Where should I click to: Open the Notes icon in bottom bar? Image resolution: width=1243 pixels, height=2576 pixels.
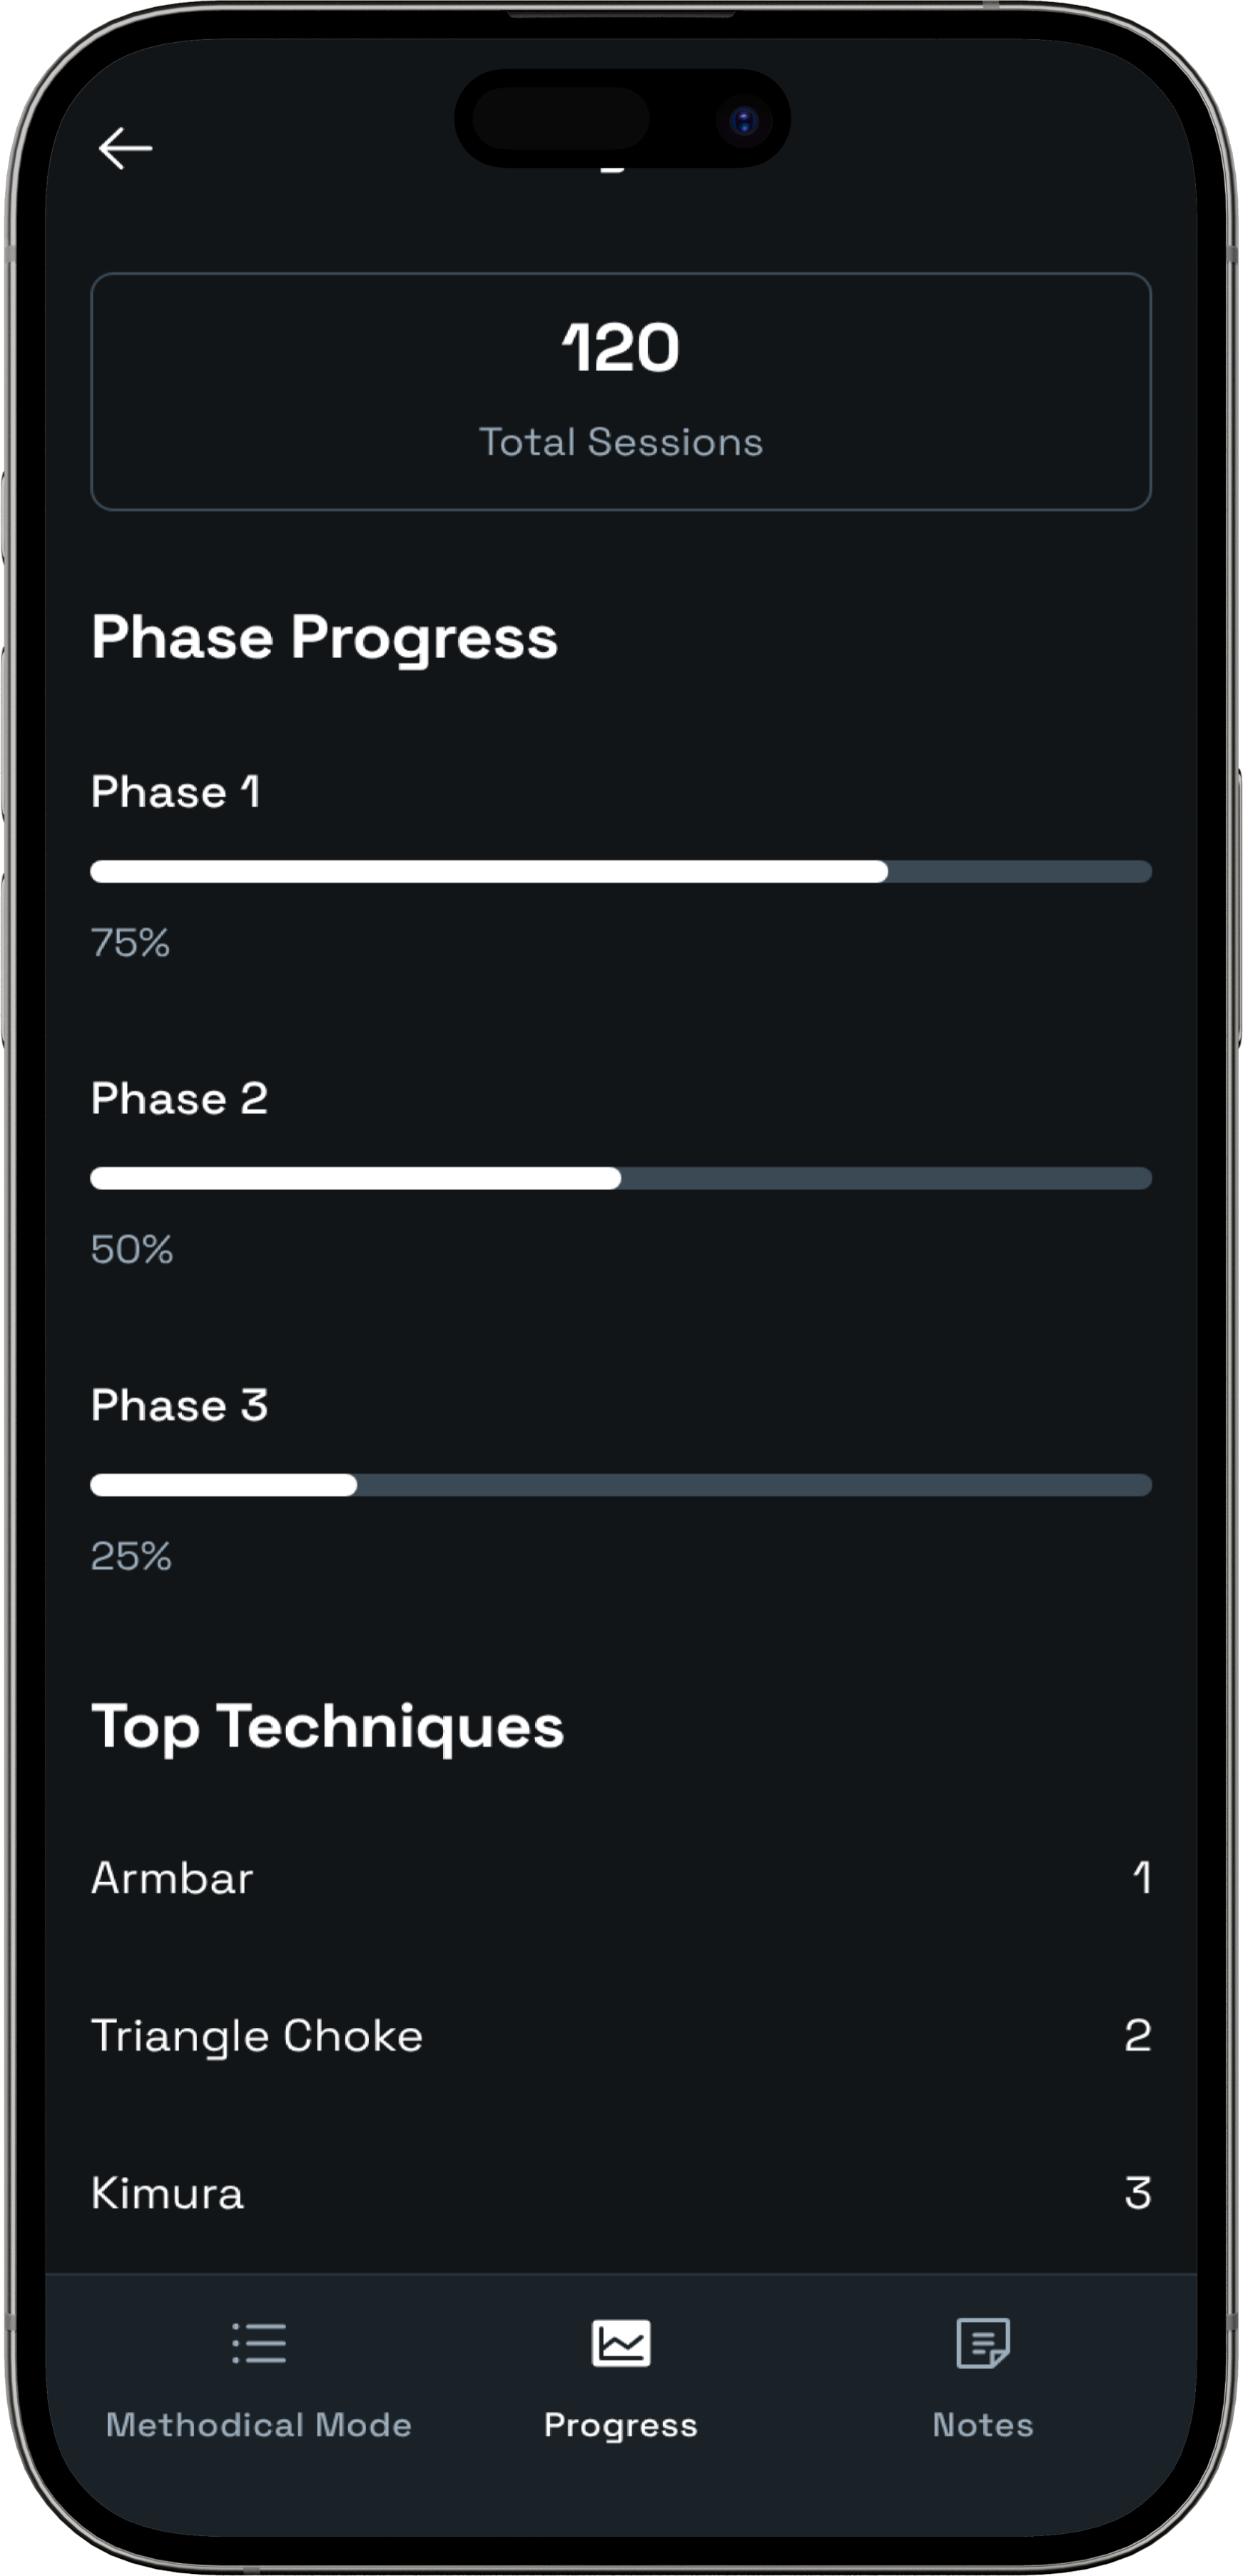click(x=983, y=2343)
